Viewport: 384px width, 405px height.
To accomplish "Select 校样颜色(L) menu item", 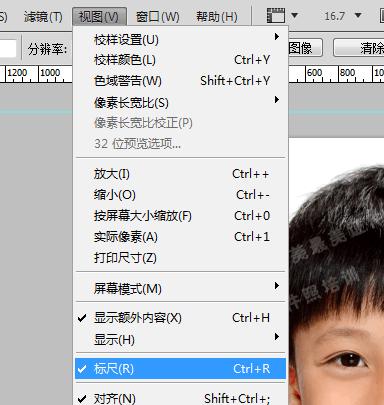I will pos(181,60).
